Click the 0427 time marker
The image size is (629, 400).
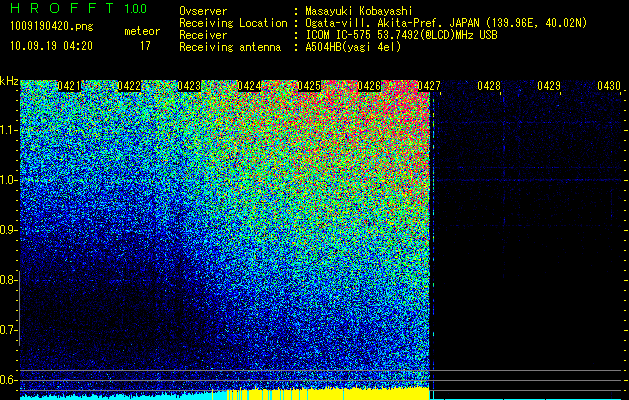429,86
